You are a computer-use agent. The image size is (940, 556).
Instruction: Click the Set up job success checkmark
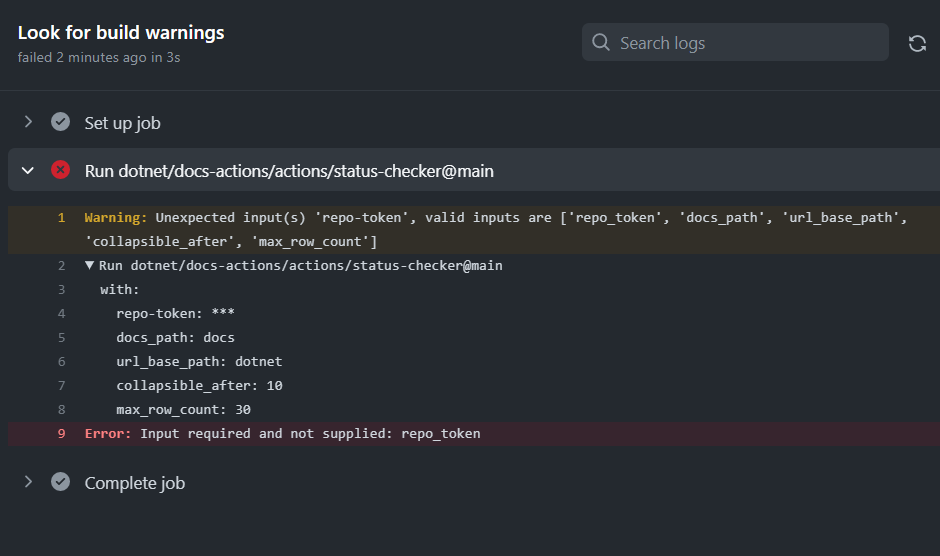[61, 122]
